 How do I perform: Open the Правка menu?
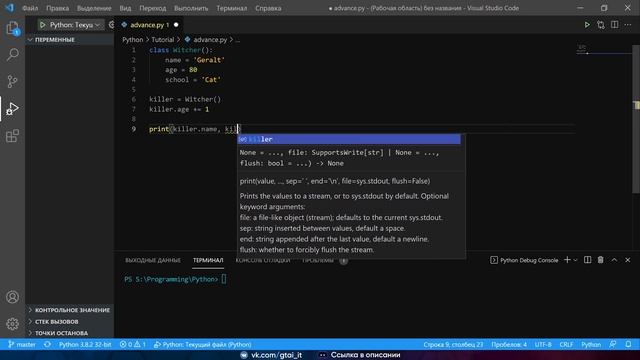58,8
